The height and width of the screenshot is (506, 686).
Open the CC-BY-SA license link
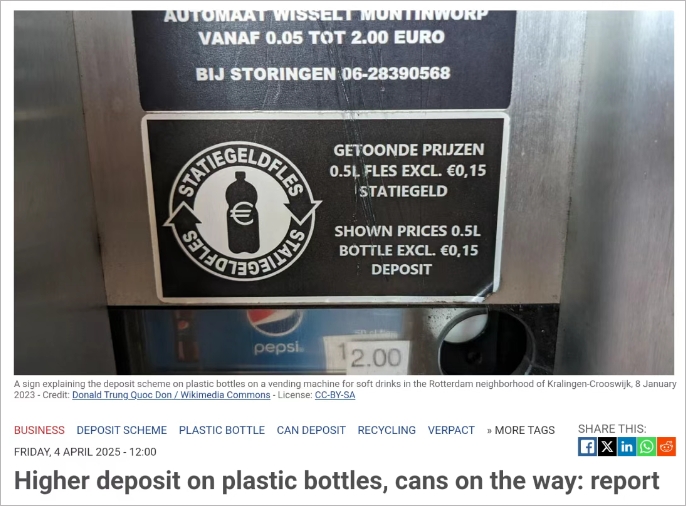pos(335,395)
